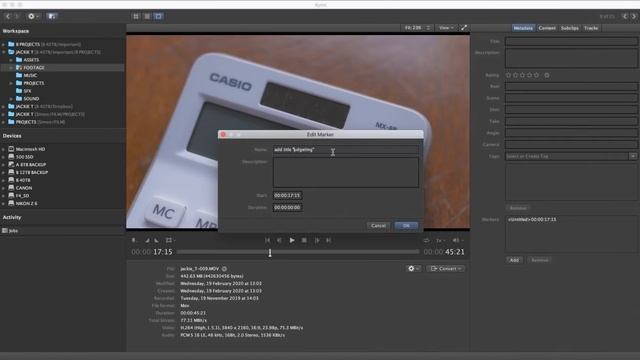The width and height of the screenshot is (640, 360).
Task: Go to next clip arrow at top right
Action: (634, 16)
